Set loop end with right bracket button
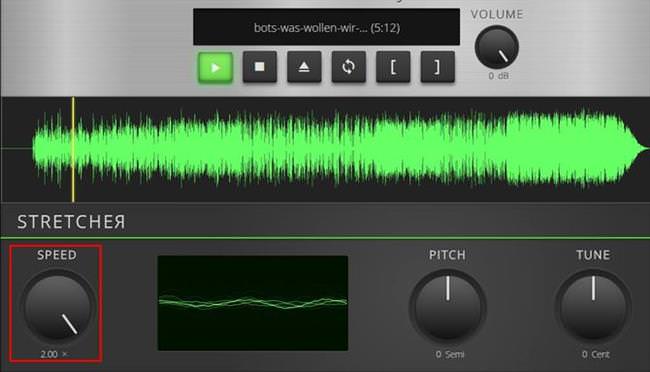This screenshot has height=372, width=650. tap(437, 67)
